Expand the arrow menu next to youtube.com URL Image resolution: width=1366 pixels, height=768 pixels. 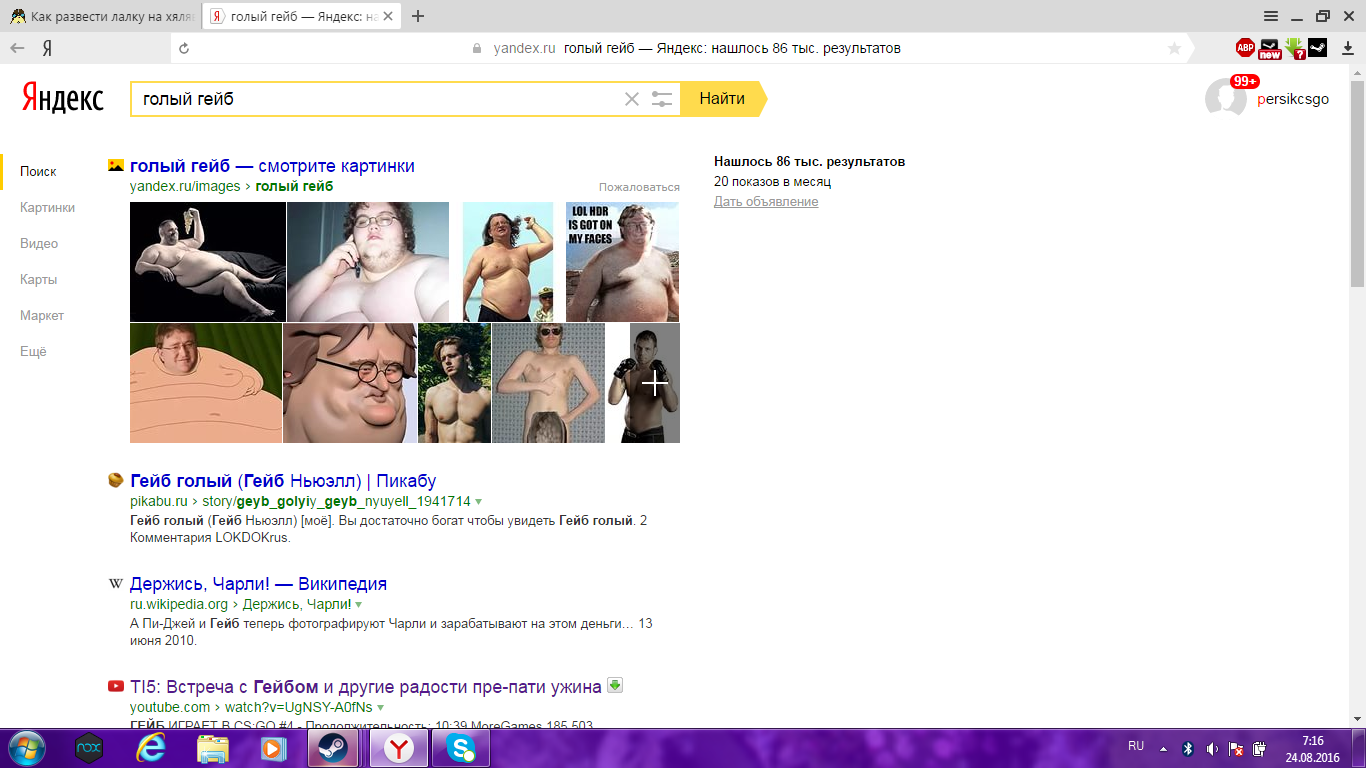(x=380, y=707)
